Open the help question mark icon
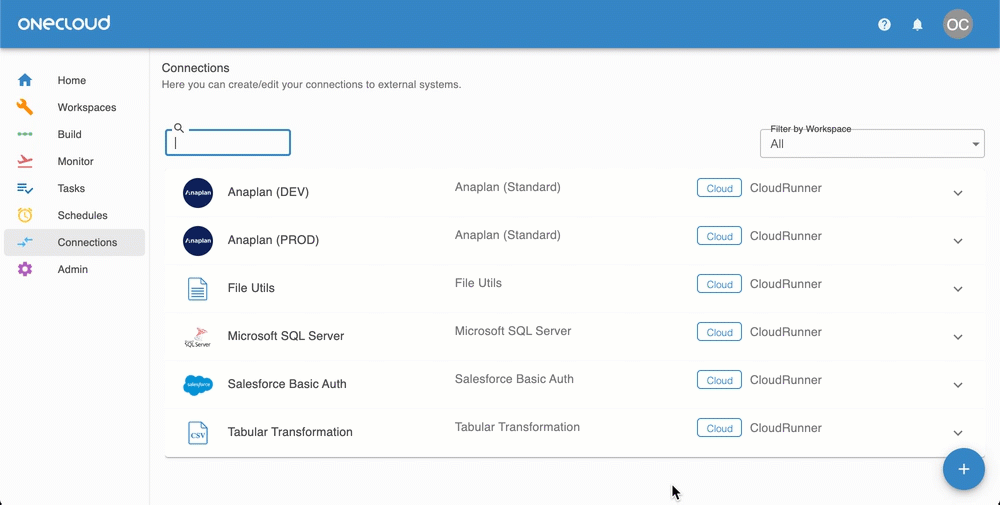This screenshot has height=505, width=1000. pyautogui.click(x=884, y=25)
